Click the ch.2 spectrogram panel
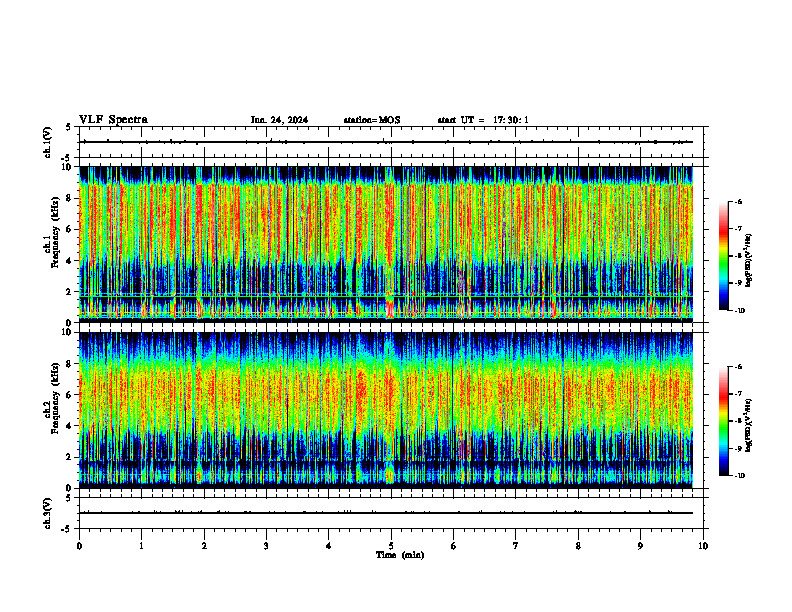The width and height of the screenshot is (792, 612). (386, 410)
